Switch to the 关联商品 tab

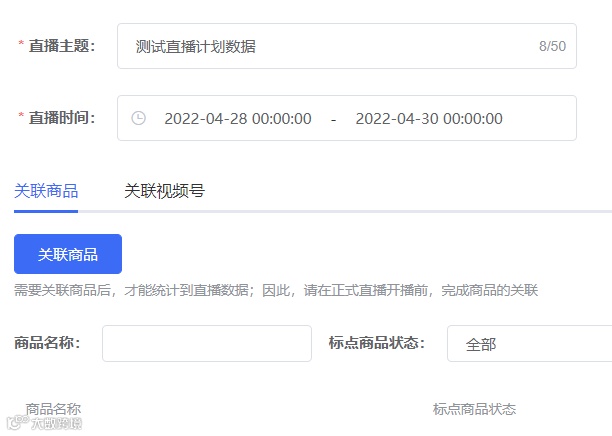46,191
